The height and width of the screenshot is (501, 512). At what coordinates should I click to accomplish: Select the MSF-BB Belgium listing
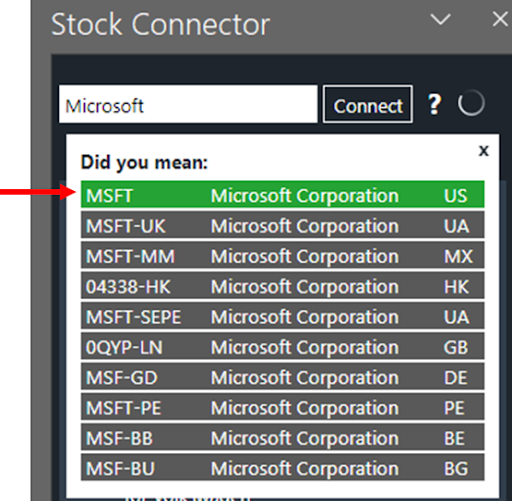click(x=283, y=438)
